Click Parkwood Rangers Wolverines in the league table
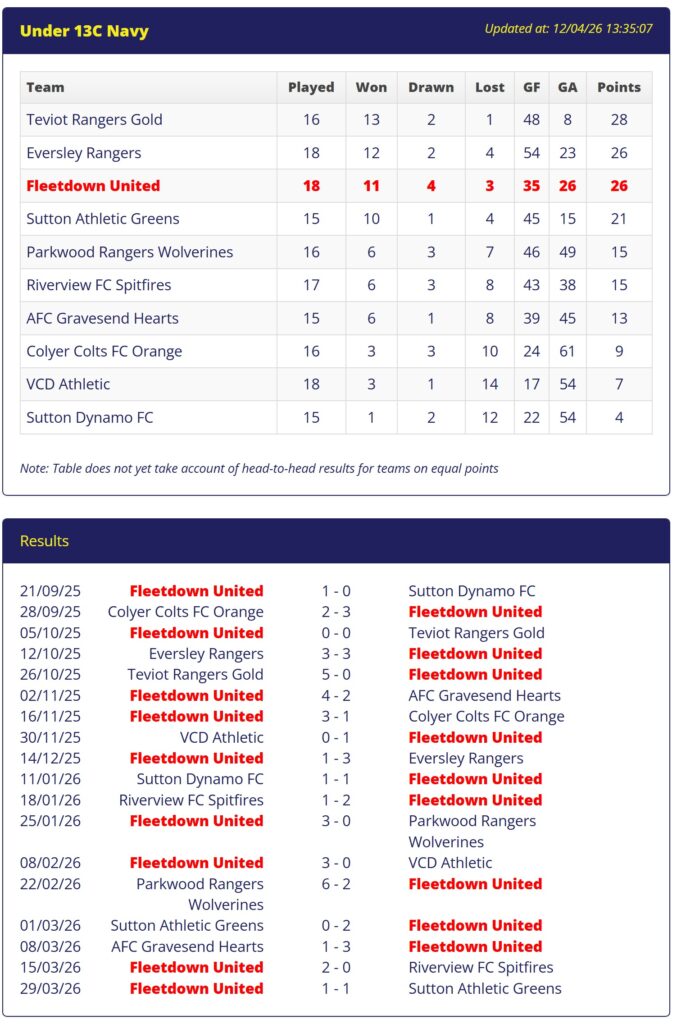Image resolution: width=677 pixels, height=1024 pixels. [x=130, y=252]
